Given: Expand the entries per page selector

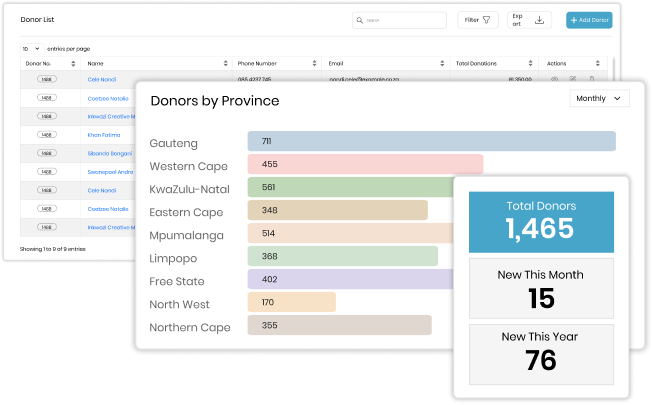Looking at the screenshot, I should coord(31,48).
